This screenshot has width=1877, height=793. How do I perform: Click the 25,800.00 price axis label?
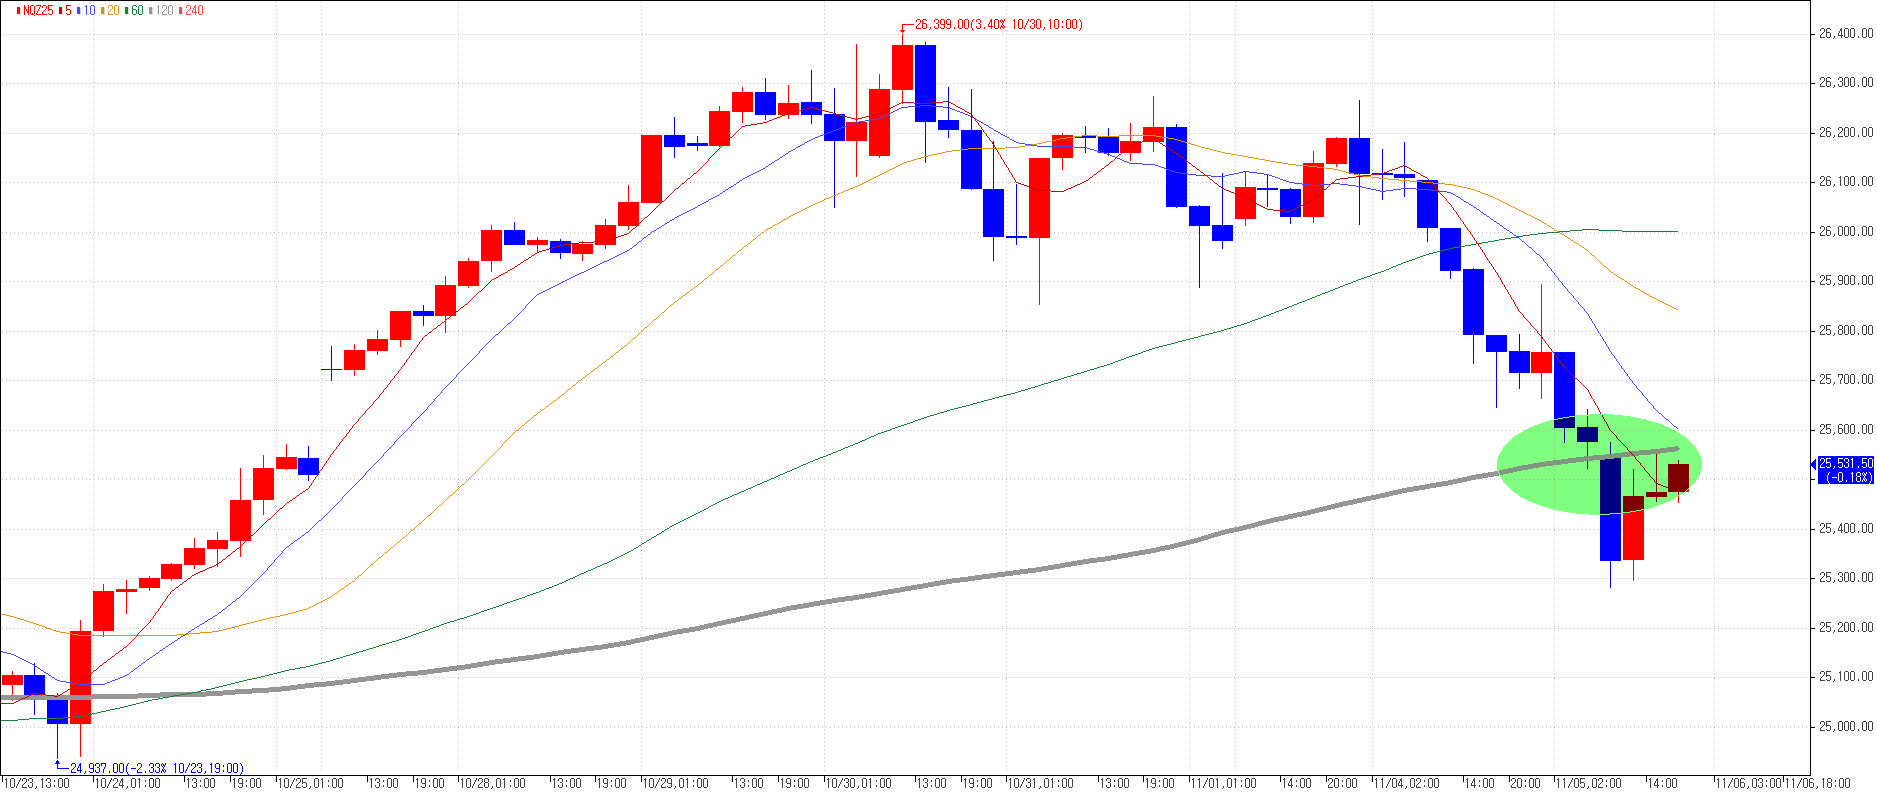click(1846, 331)
